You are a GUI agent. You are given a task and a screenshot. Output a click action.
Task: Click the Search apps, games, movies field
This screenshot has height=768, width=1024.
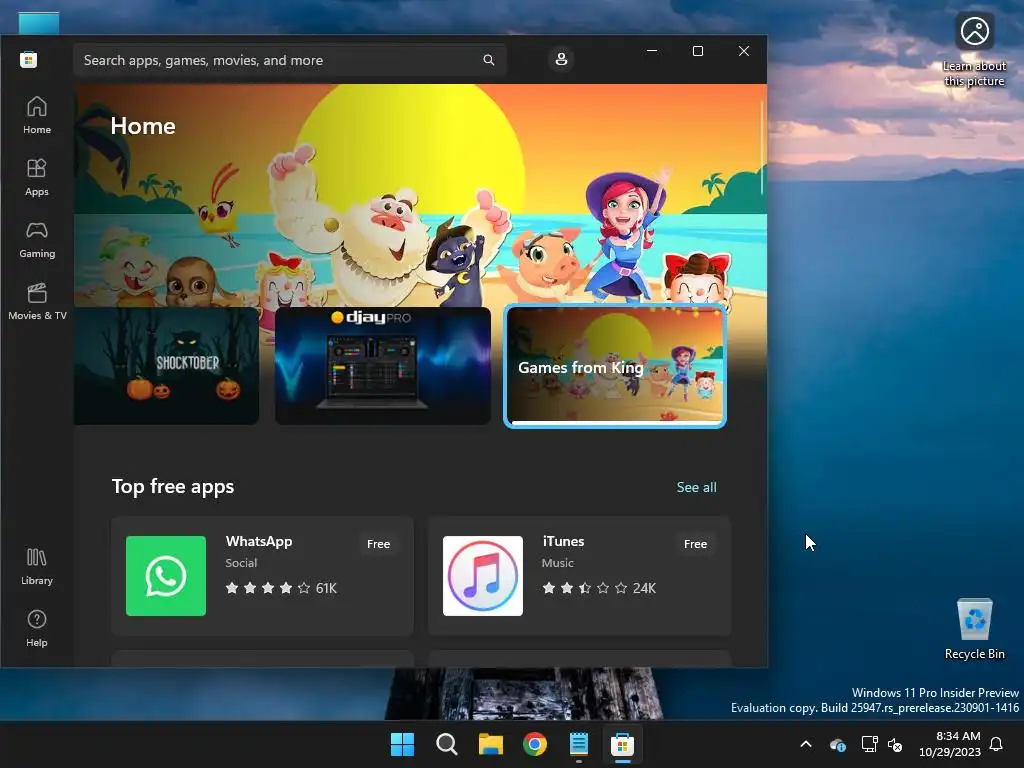(x=290, y=60)
